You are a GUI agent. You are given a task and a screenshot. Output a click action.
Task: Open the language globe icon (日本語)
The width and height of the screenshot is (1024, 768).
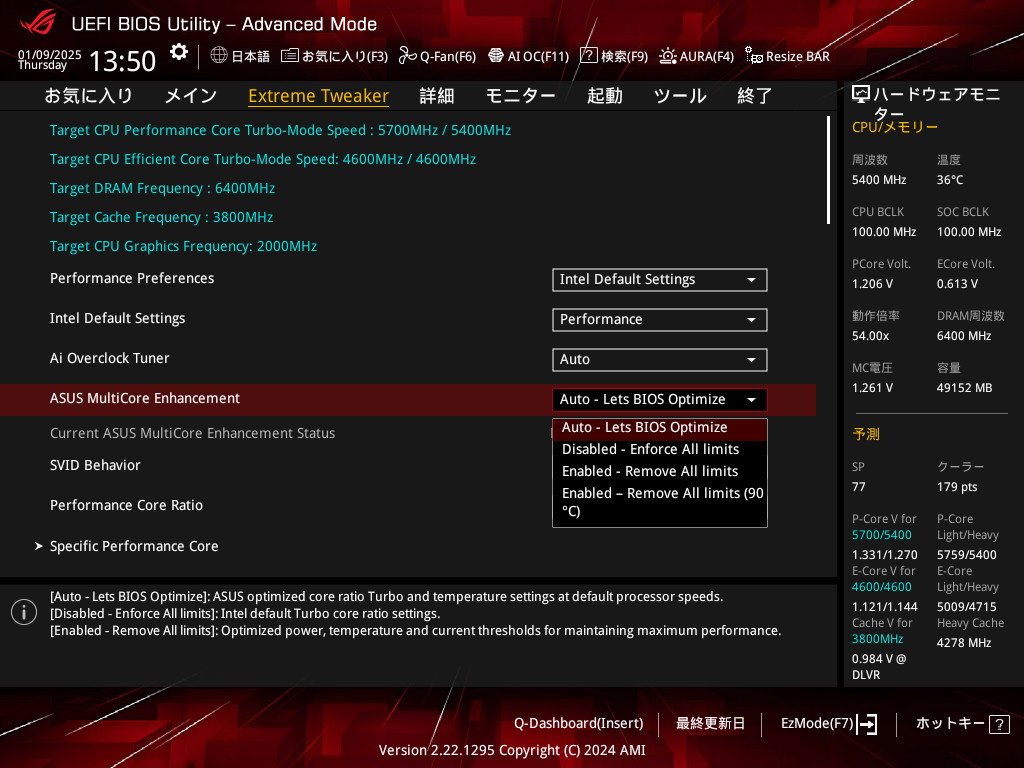[x=219, y=56]
